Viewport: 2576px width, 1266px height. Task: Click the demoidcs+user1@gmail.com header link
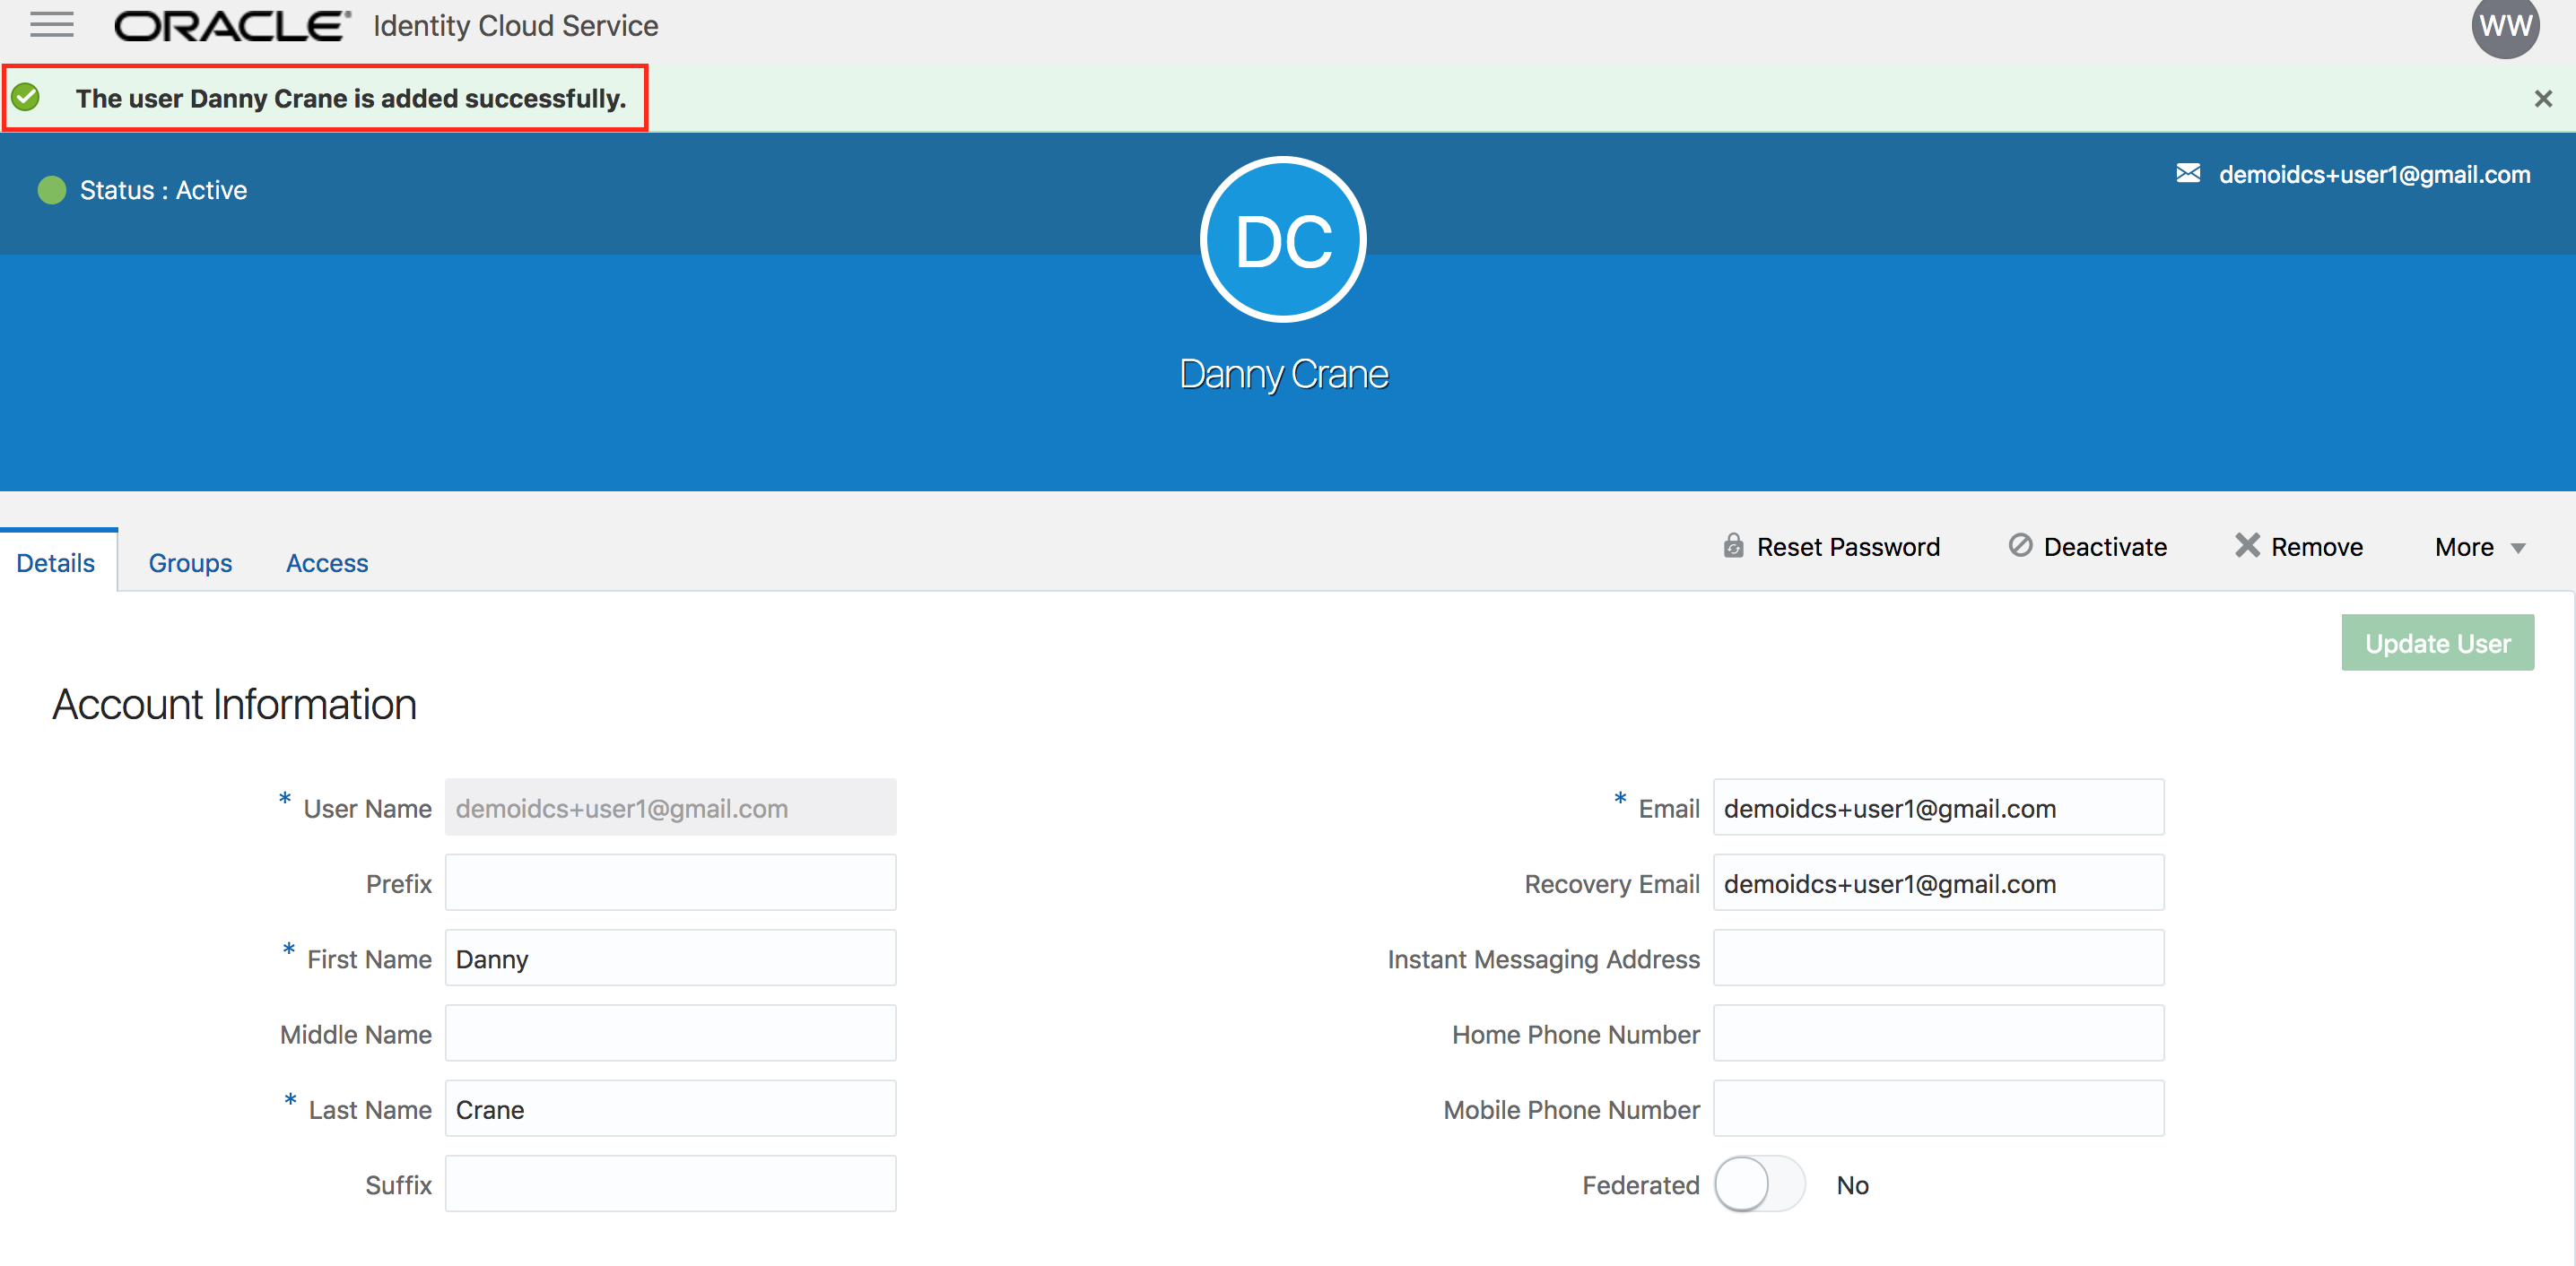[2374, 175]
